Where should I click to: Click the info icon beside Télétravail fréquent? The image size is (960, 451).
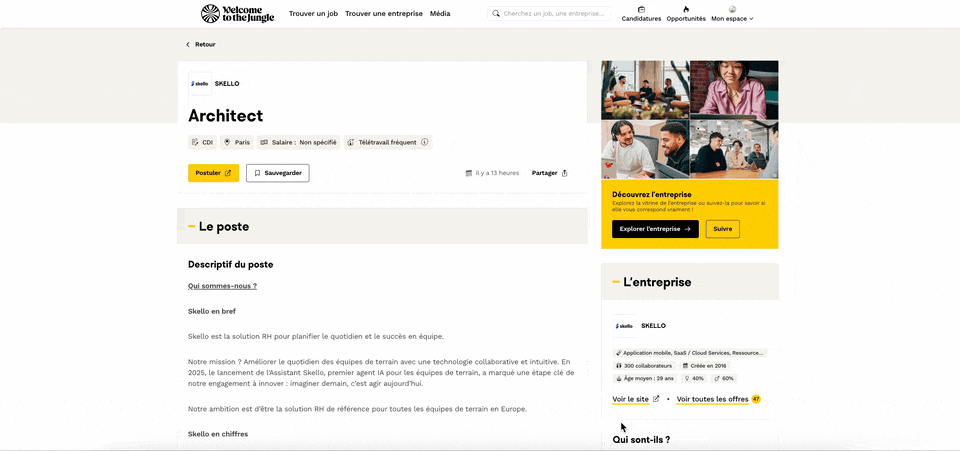pyautogui.click(x=424, y=143)
